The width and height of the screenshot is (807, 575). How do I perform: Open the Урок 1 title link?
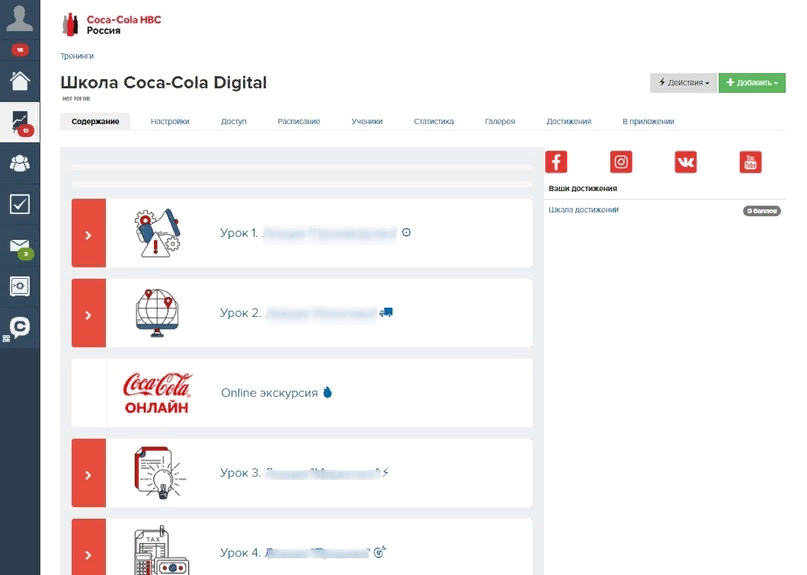coord(308,233)
